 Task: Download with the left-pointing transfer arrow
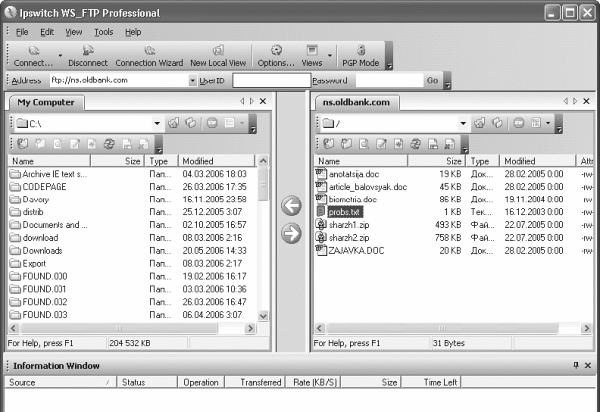tap(291, 207)
